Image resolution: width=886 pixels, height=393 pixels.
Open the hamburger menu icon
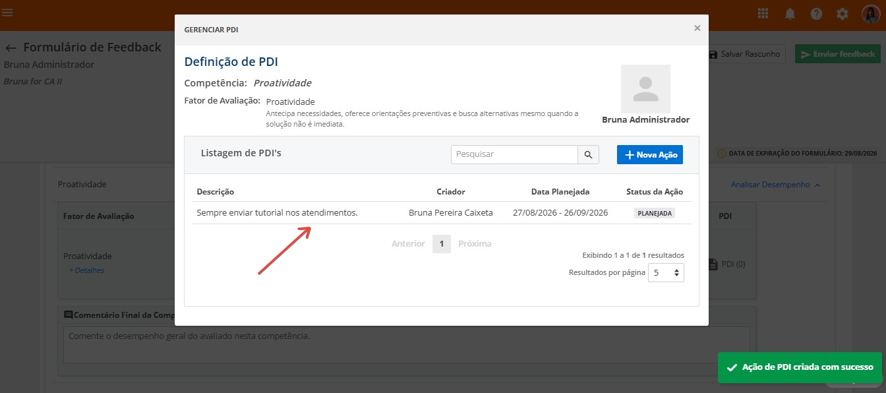pos(7,12)
